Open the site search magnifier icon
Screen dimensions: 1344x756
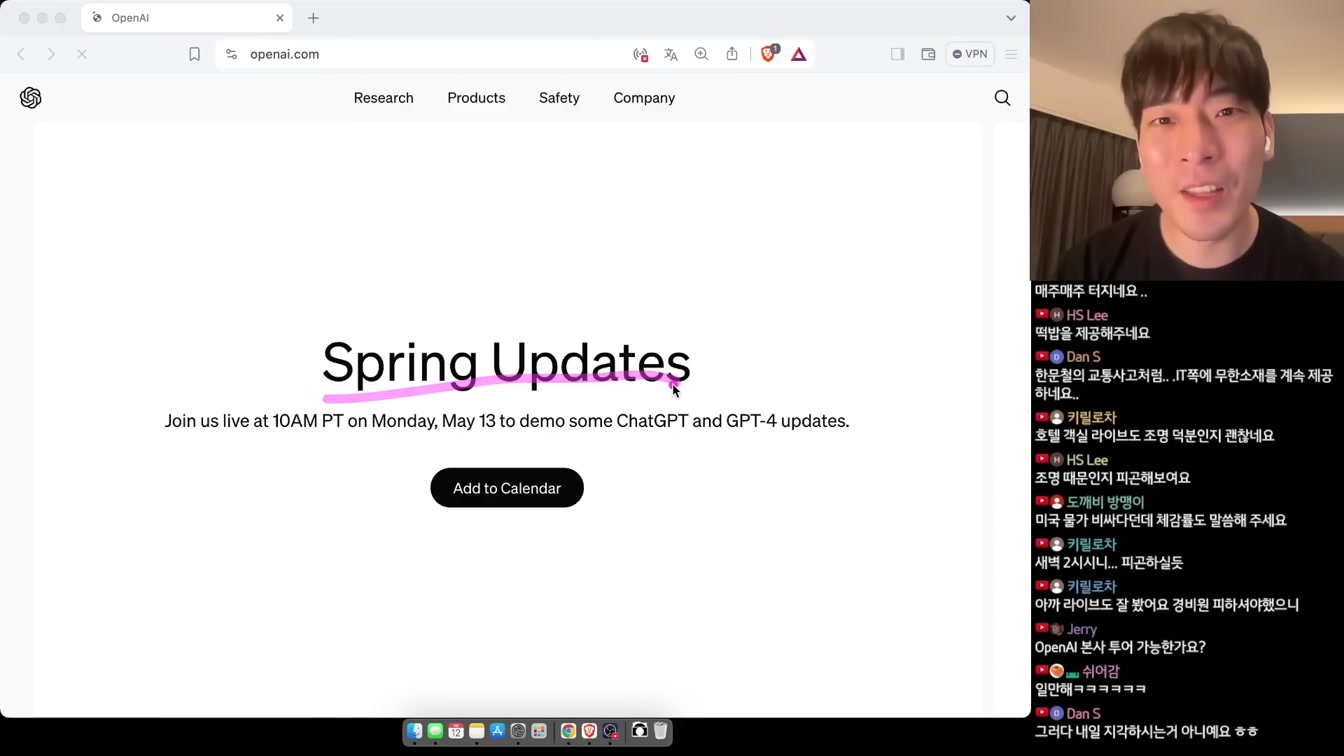[x=1002, y=97]
